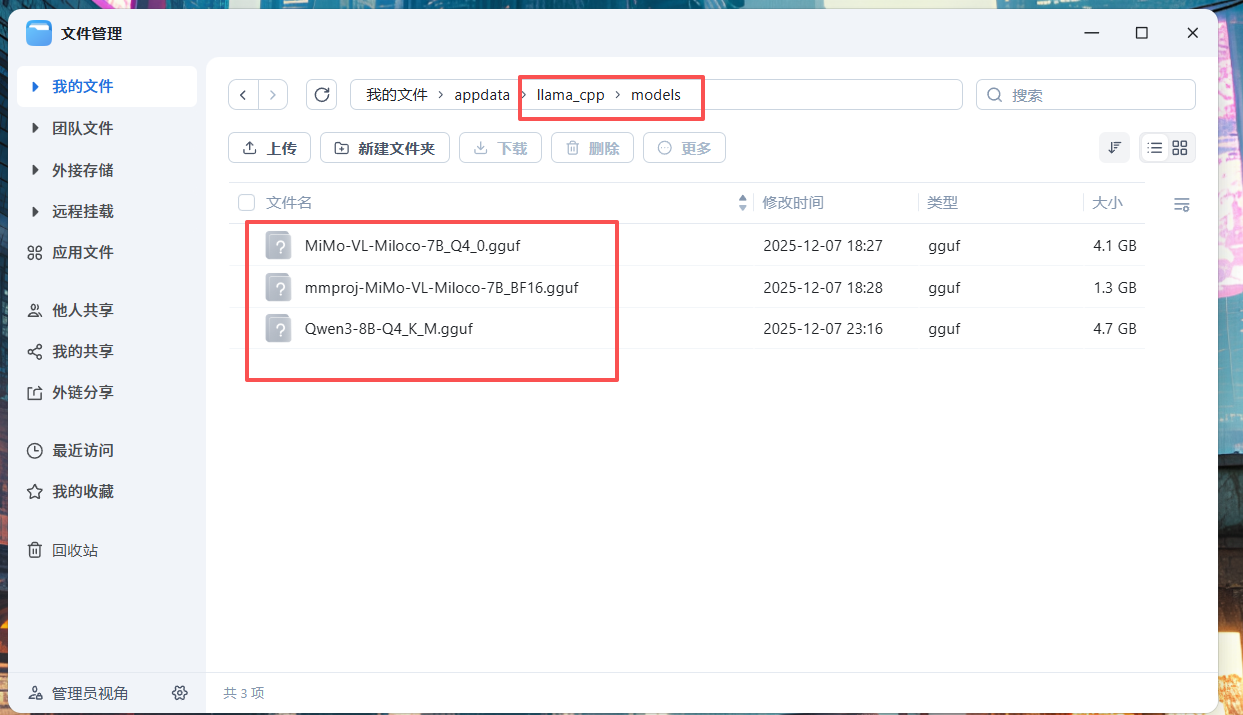Viewport: 1243px width, 715px height.
Task: Sort by 修改时间 column header
Action: (x=793, y=203)
